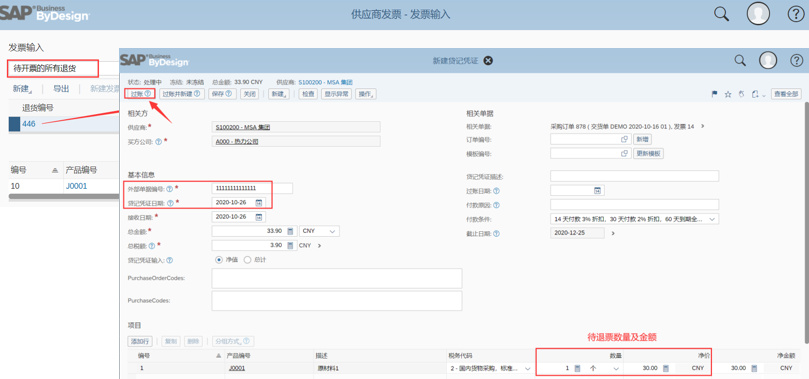The image size is (809, 379).
Task: Open calendar picker for 过账日期
Action: point(598,191)
